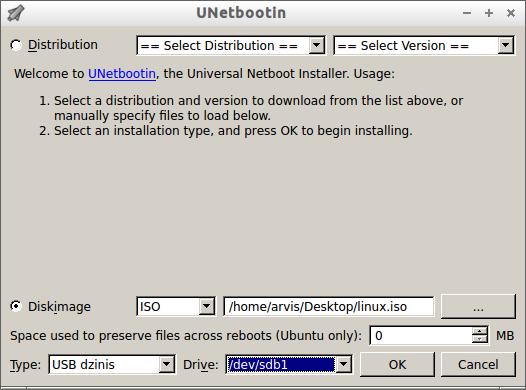Click the Cancel button

[x=478, y=365]
